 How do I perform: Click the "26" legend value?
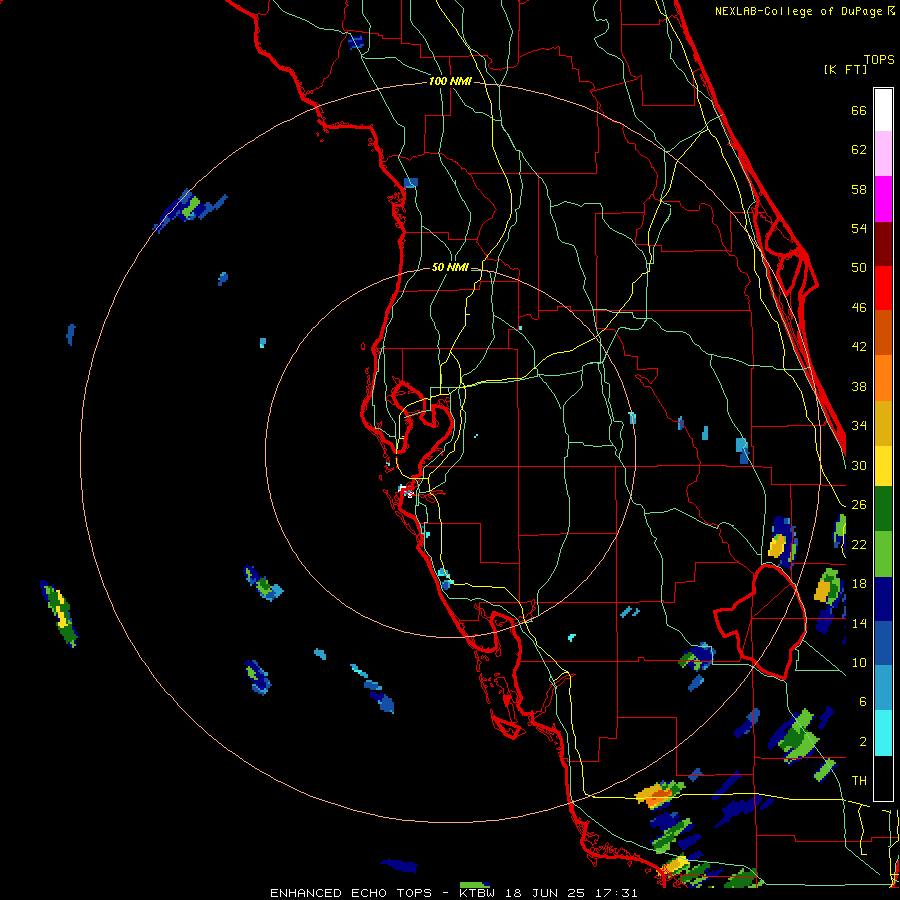point(859,505)
